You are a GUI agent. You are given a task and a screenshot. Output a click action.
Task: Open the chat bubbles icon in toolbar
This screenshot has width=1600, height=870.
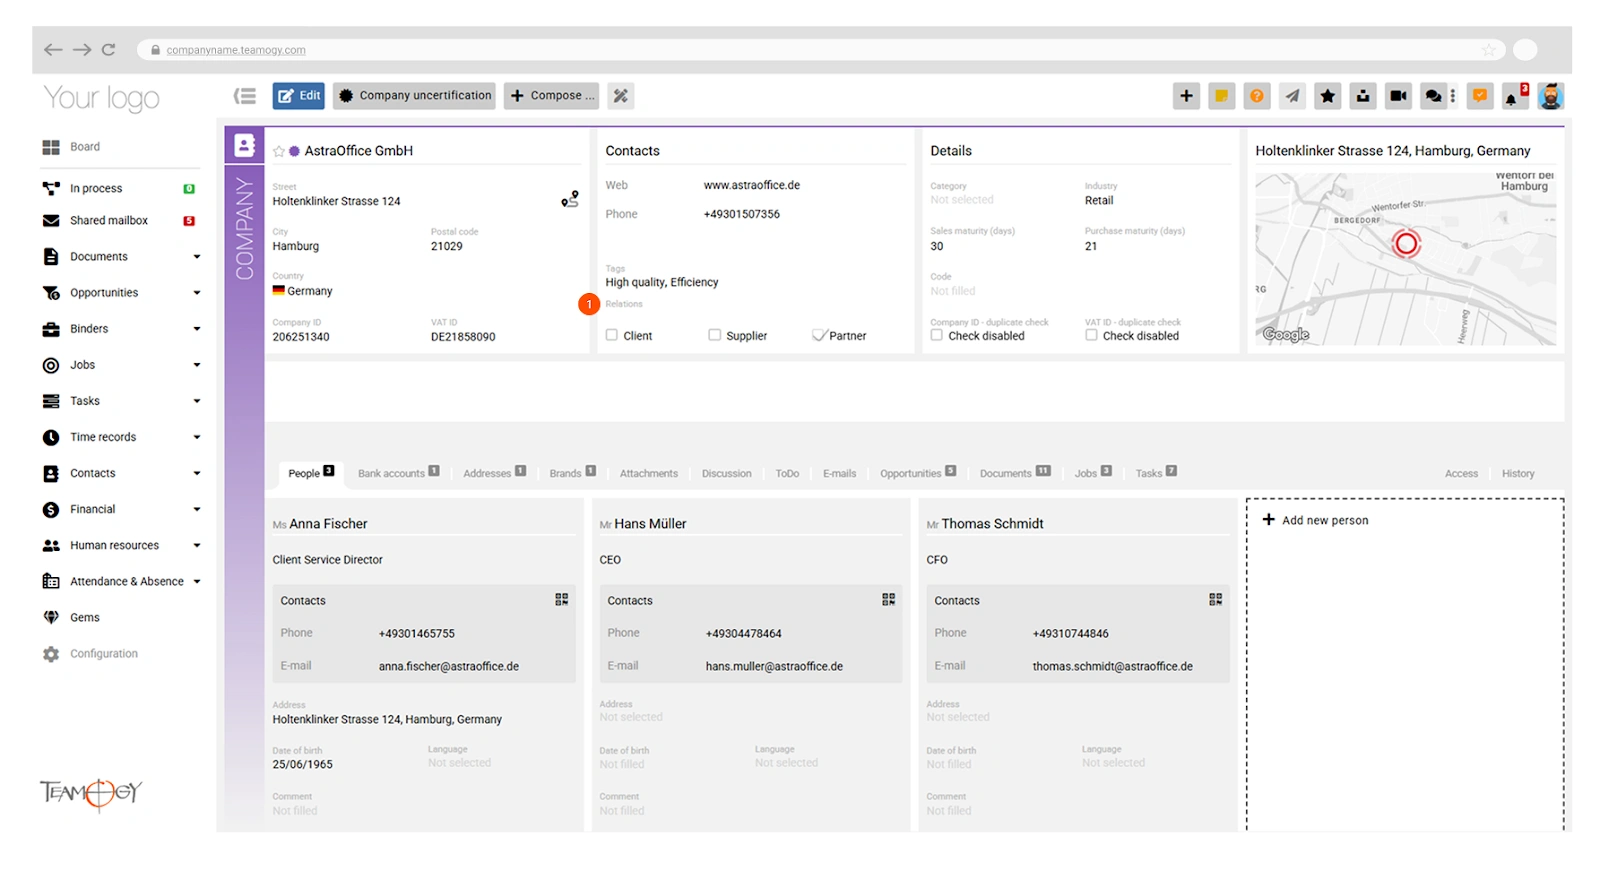(1433, 96)
